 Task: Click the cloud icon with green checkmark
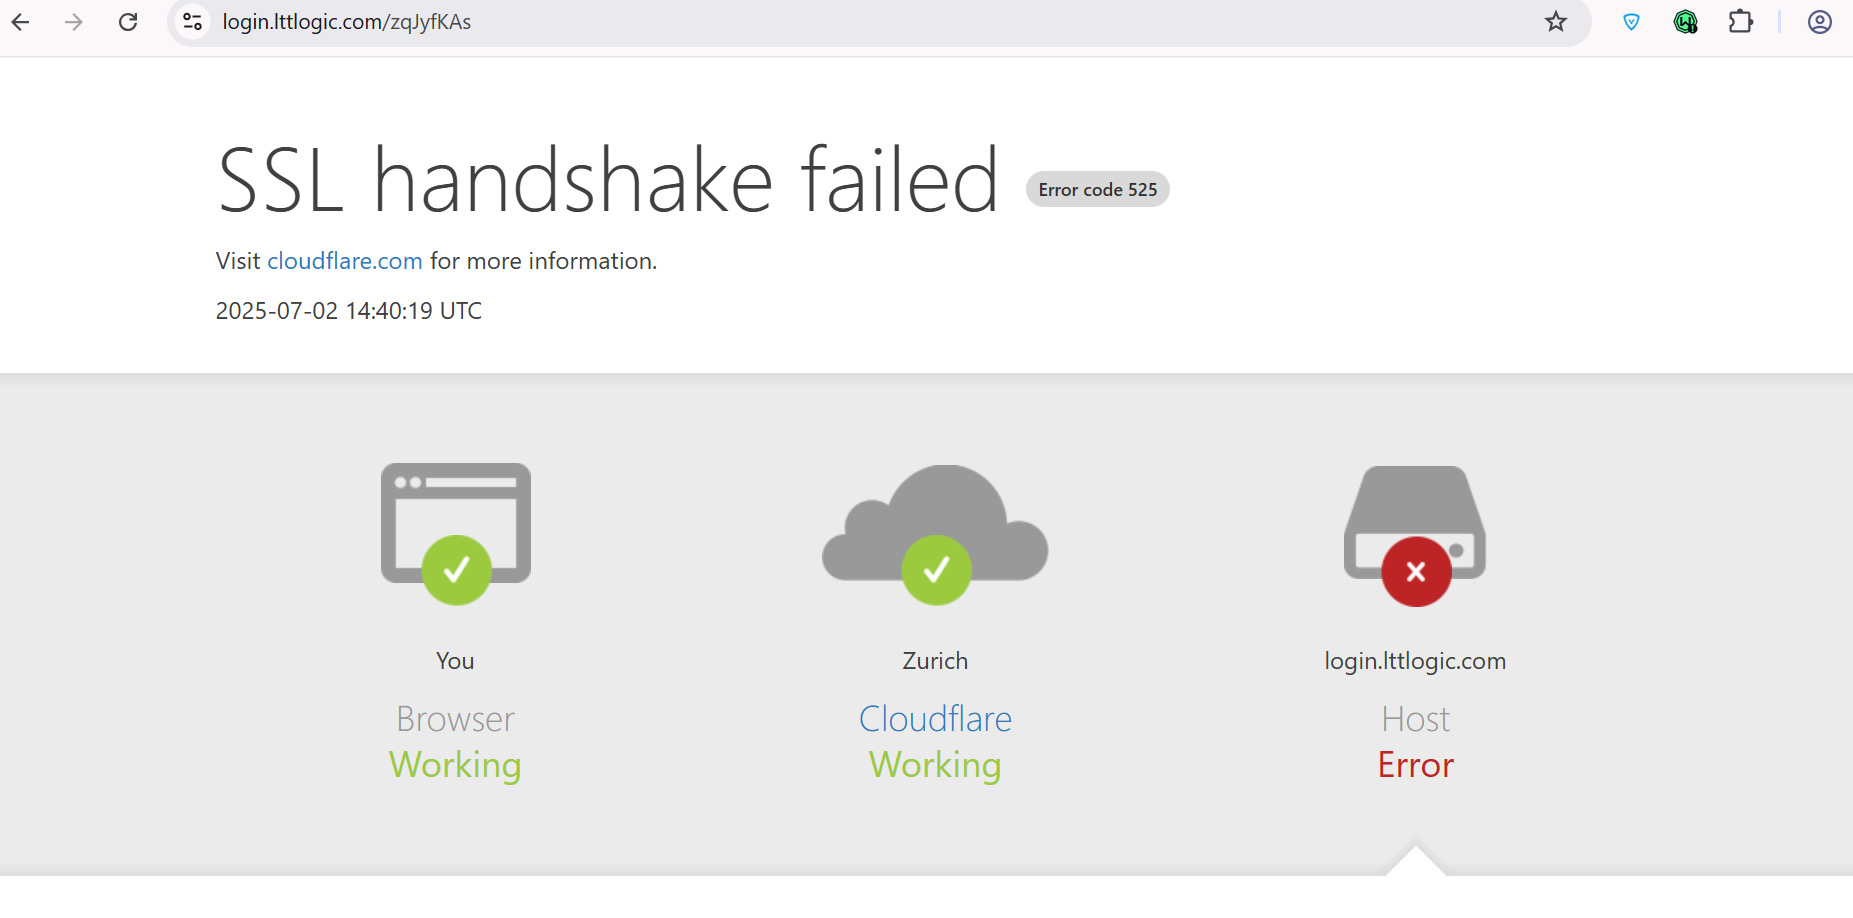(935, 534)
